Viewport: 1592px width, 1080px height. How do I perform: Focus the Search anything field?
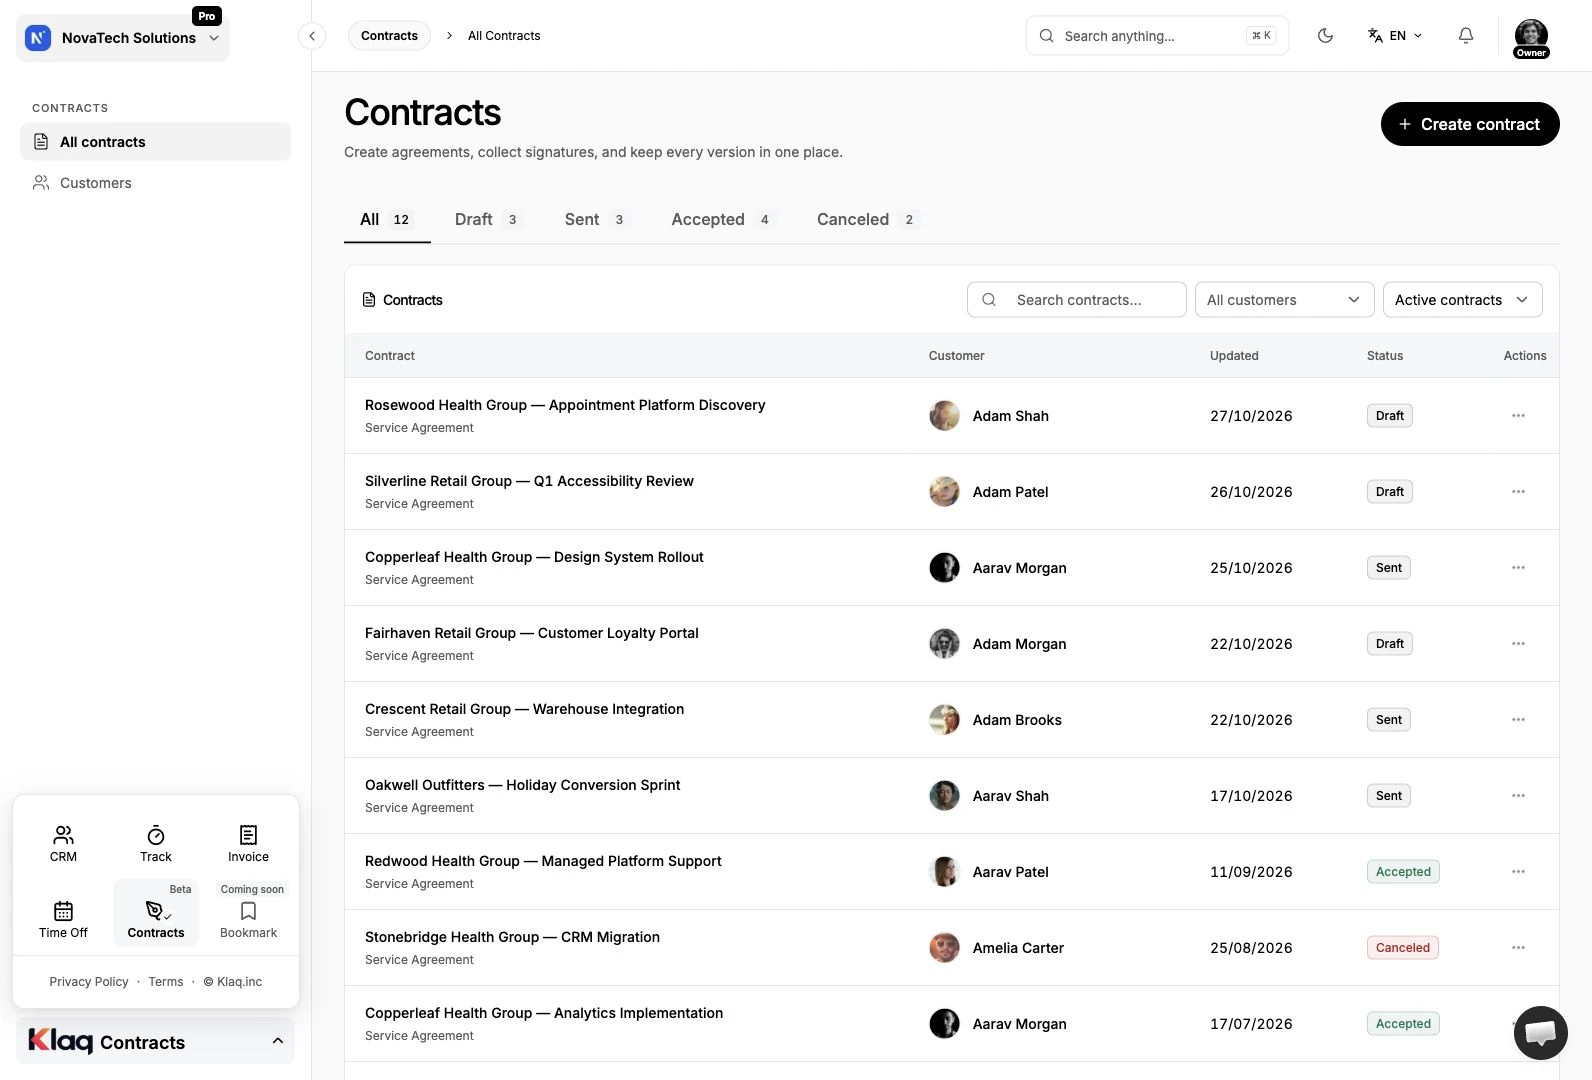[1157, 36]
